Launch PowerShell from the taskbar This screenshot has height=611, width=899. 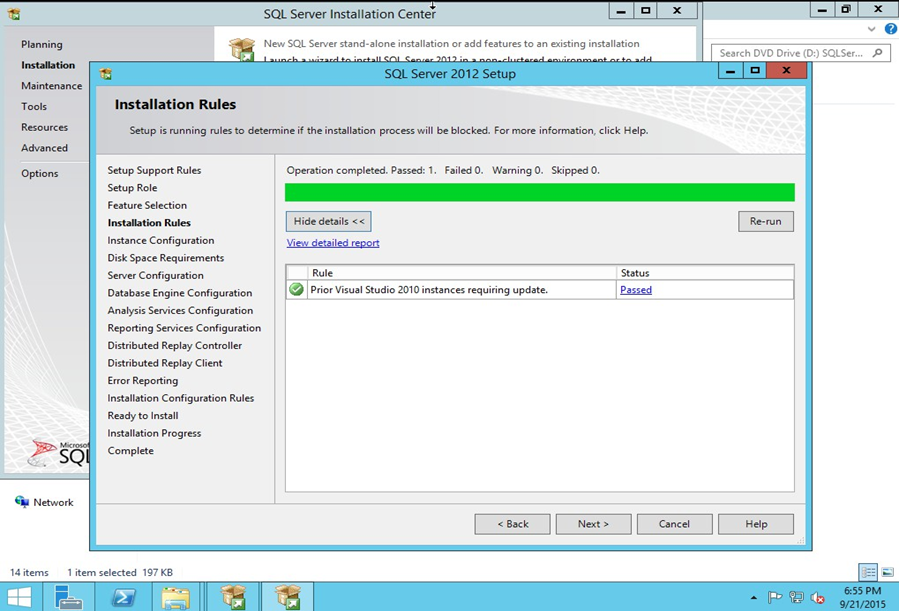click(x=123, y=597)
